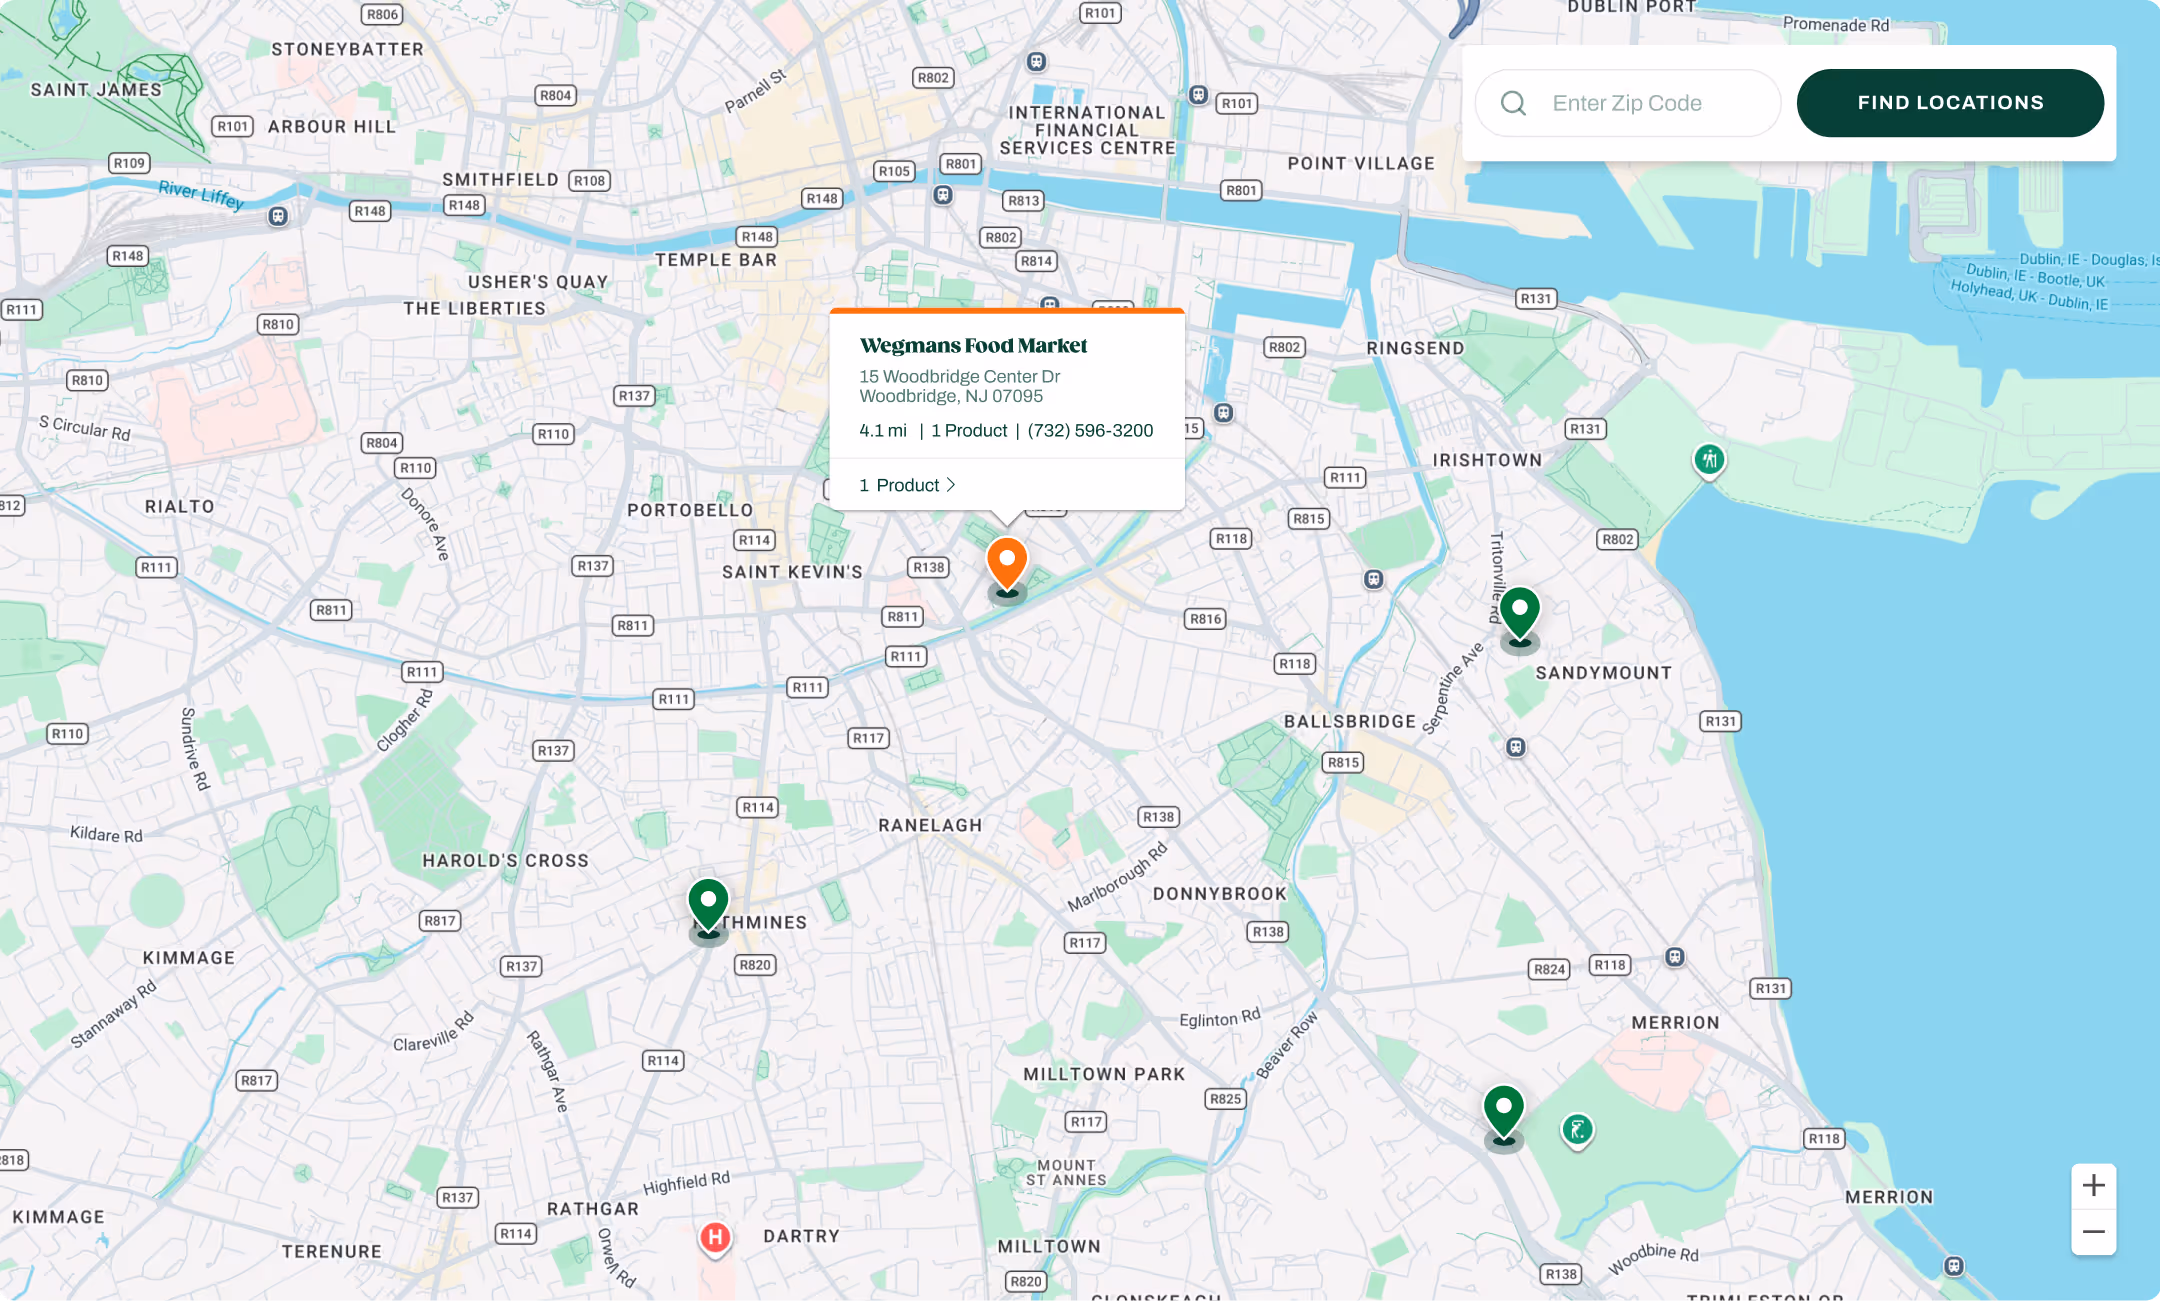Image resolution: width=2160 pixels, height=1301 pixels.
Task: Click the DONNYBROOK map label
Action: tap(1220, 894)
